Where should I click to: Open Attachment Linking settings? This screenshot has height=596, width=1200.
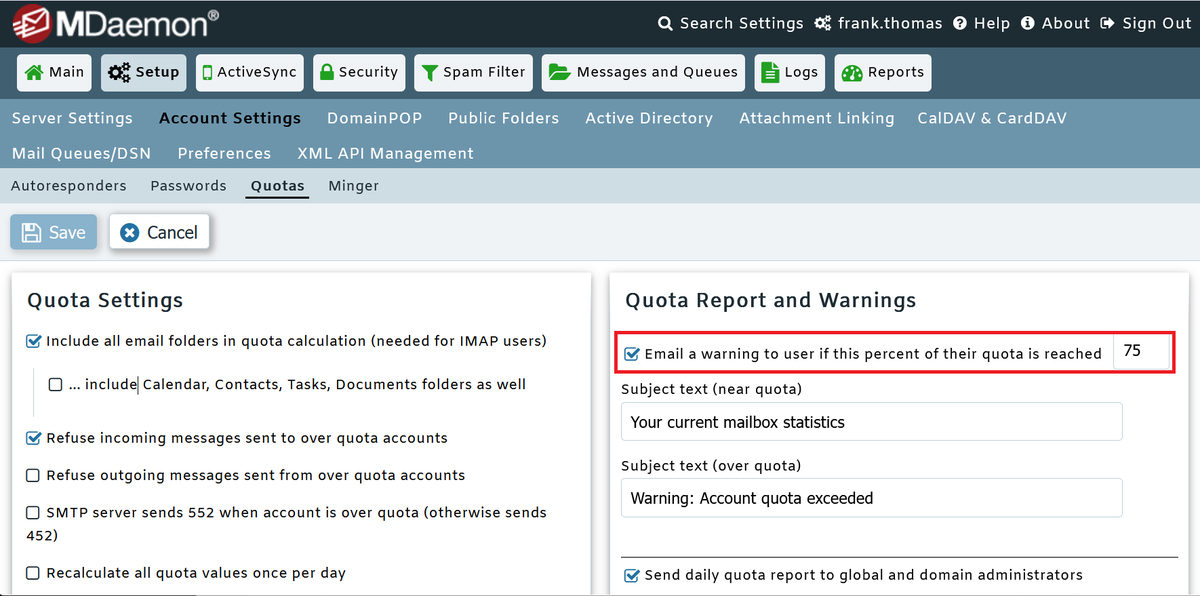click(x=817, y=118)
